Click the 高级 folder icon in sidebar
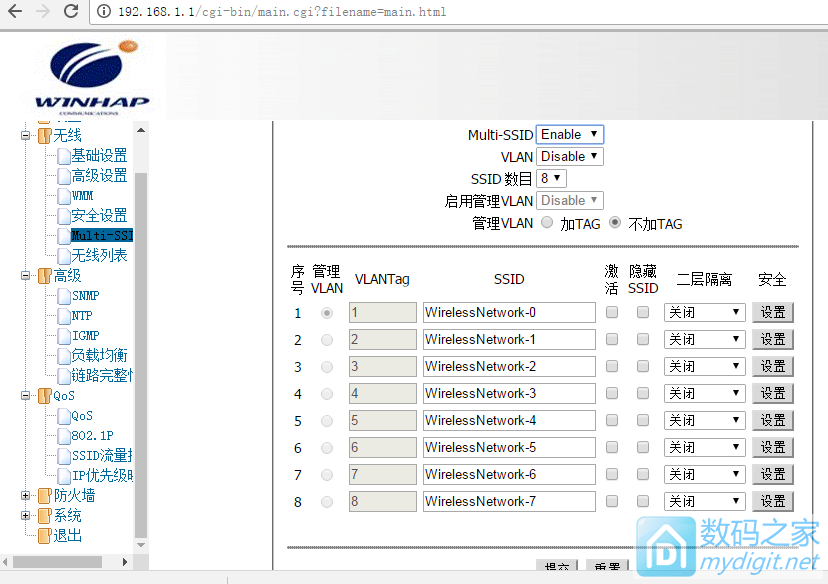 point(44,276)
